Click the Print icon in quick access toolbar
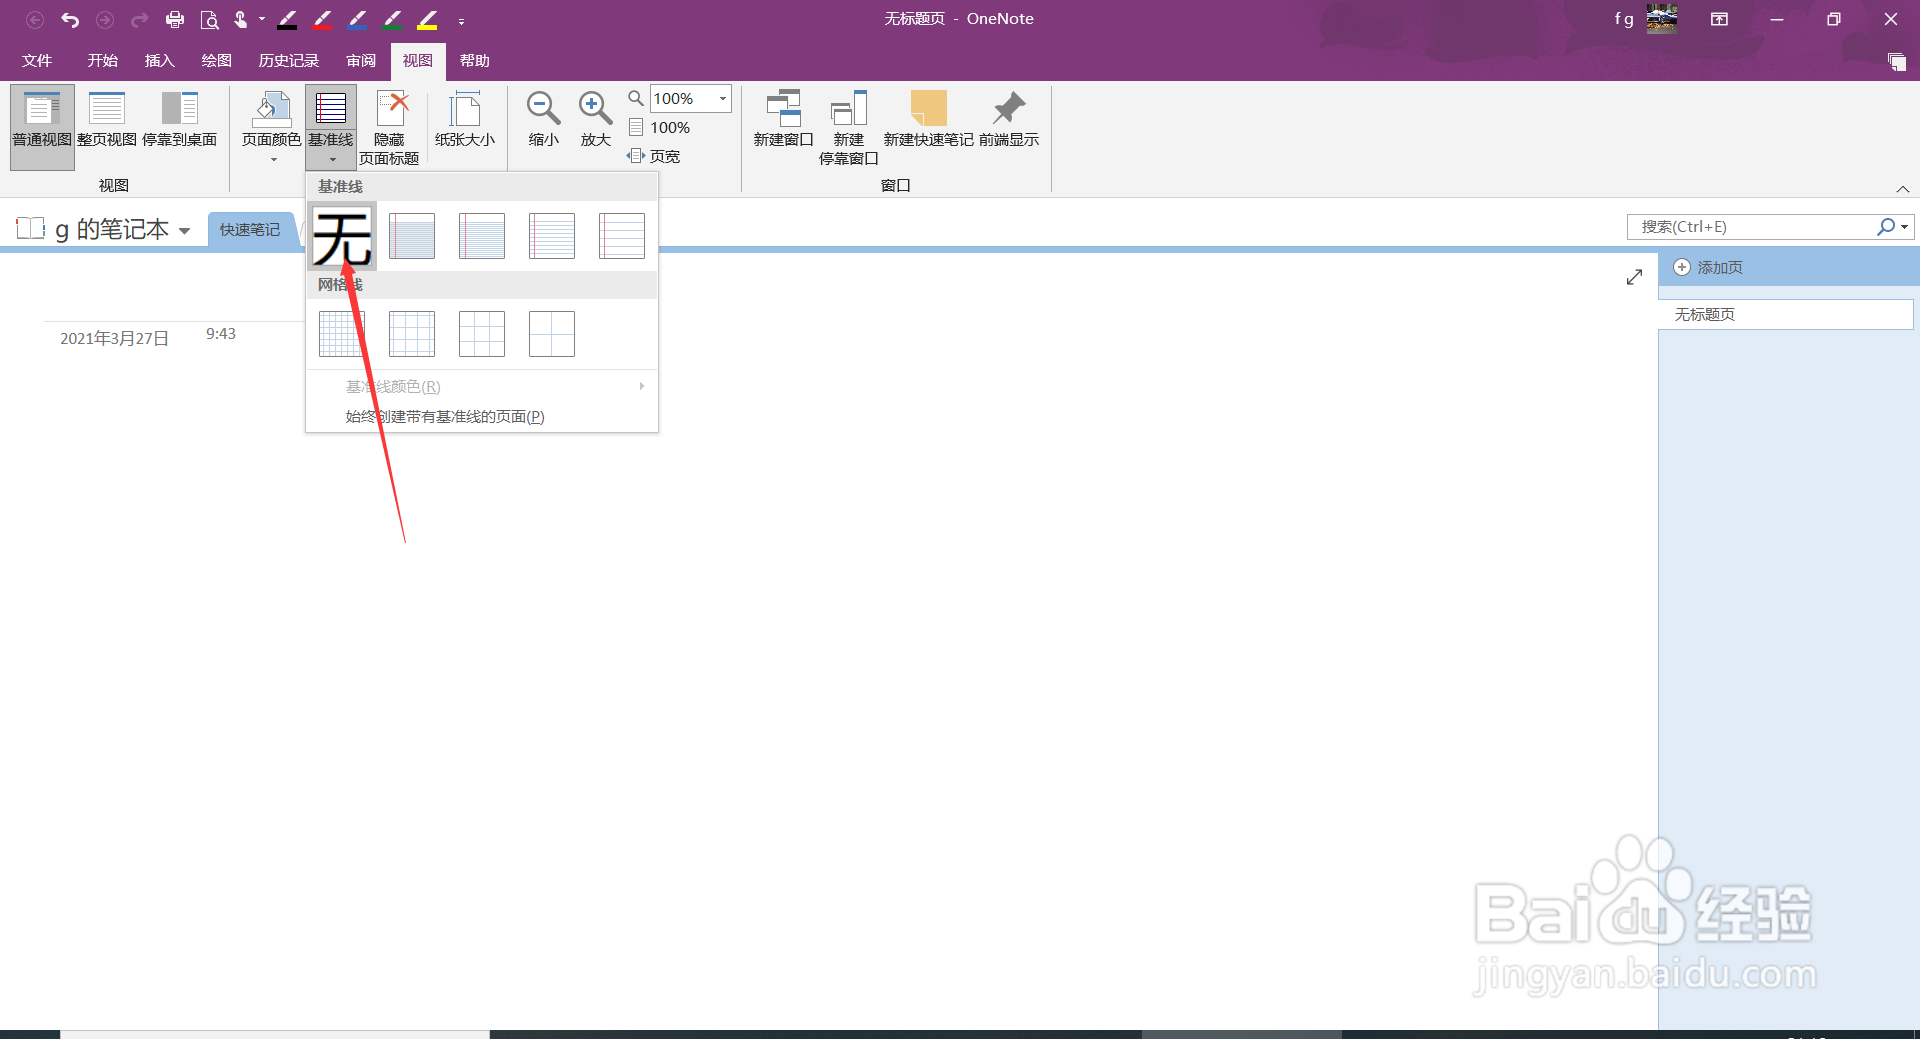The width and height of the screenshot is (1920, 1039). (x=175, y=19)
